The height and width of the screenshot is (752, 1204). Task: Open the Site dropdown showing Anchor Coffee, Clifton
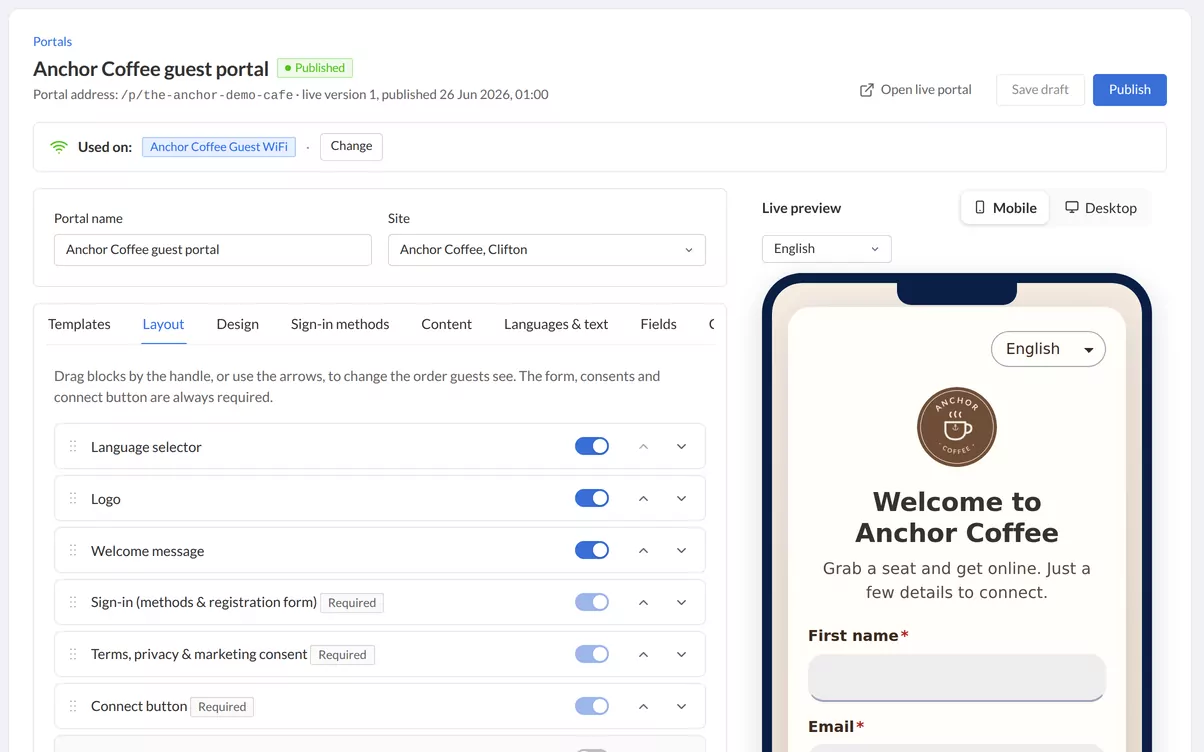click(547, 250)
